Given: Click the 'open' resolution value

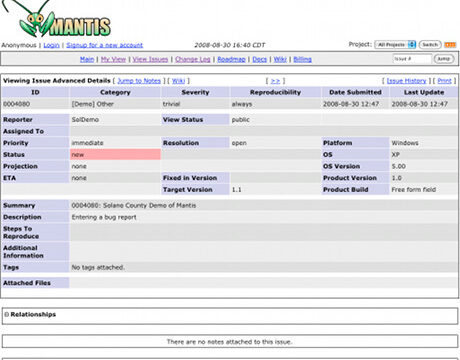Looking at the screenshot, I should 239,143.
